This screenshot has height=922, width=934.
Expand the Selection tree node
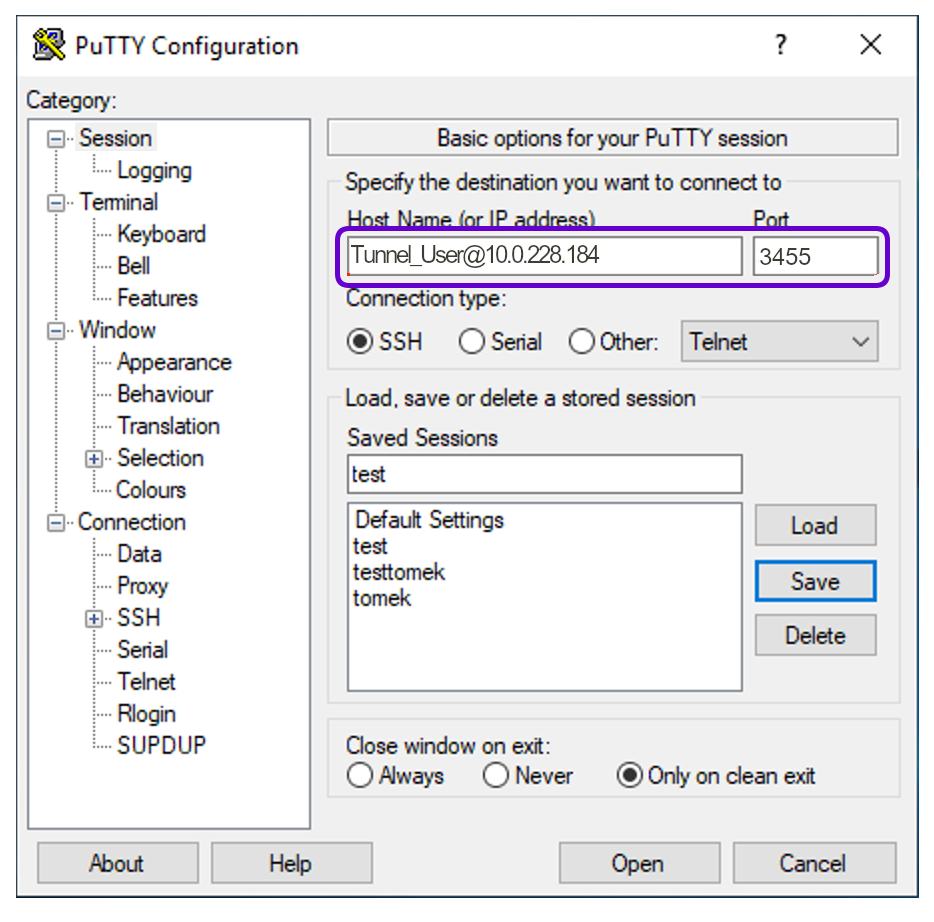point(95,459)
